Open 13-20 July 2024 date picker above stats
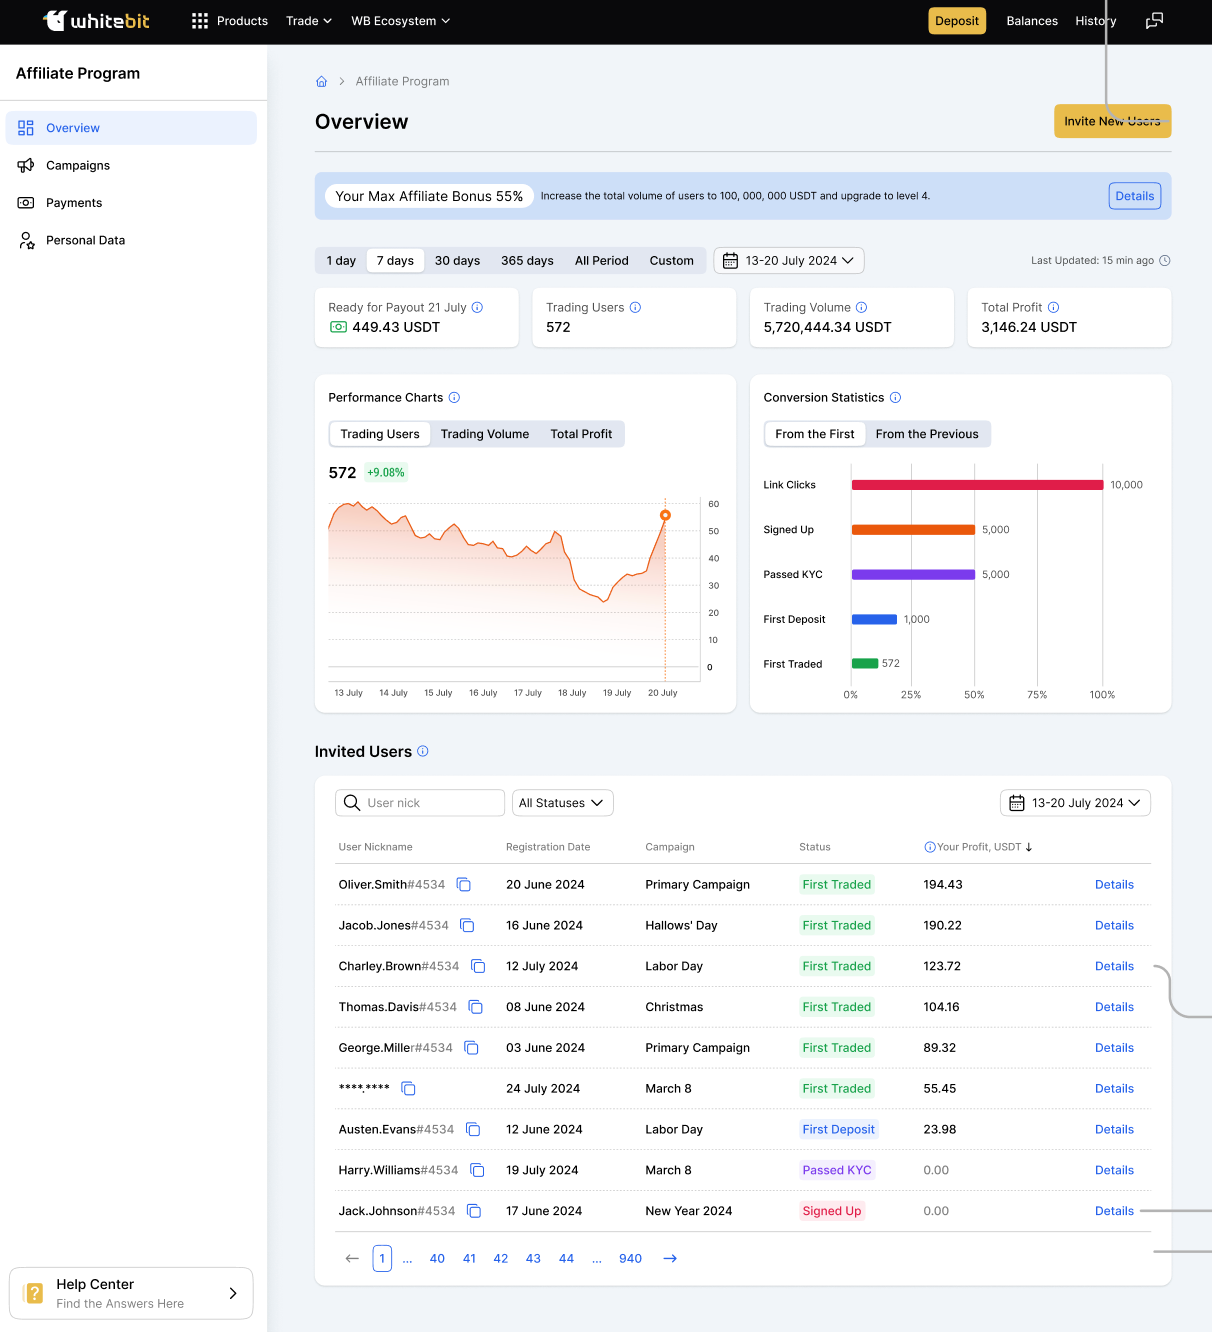Image resolution: width=1212 pixels, height=1332 pixels. pos(789,261)
